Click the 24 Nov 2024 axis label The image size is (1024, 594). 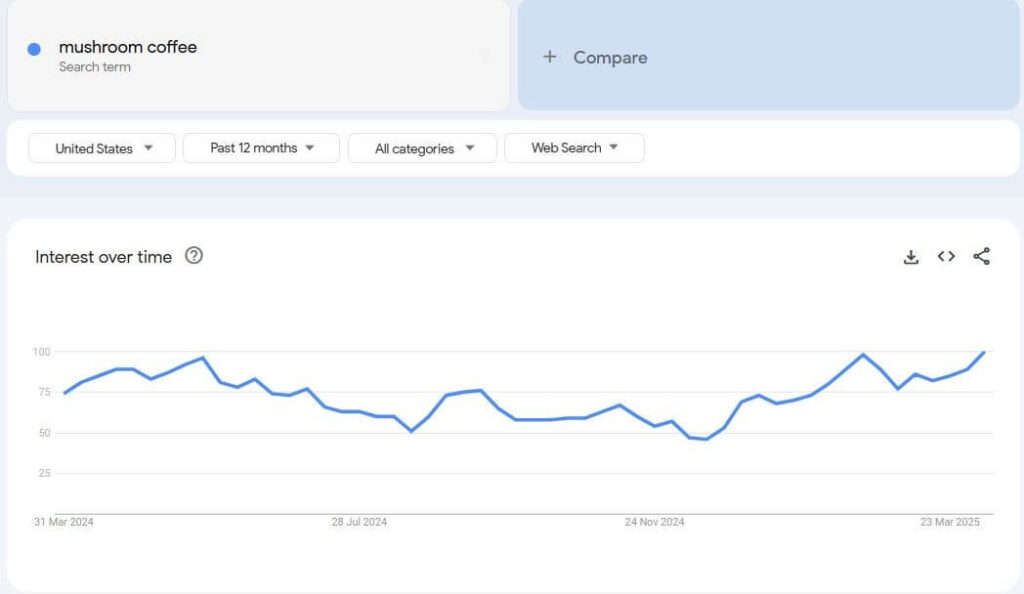tap(654, 522)
